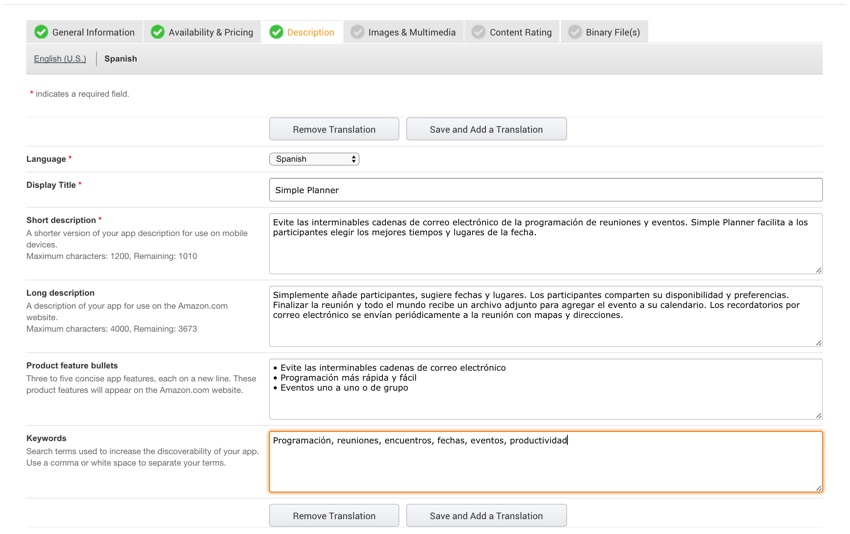Viewport: 850px width, 534px height.
Task: Click gray checkmark icon on Content Rating
Action: pos(478,32)
